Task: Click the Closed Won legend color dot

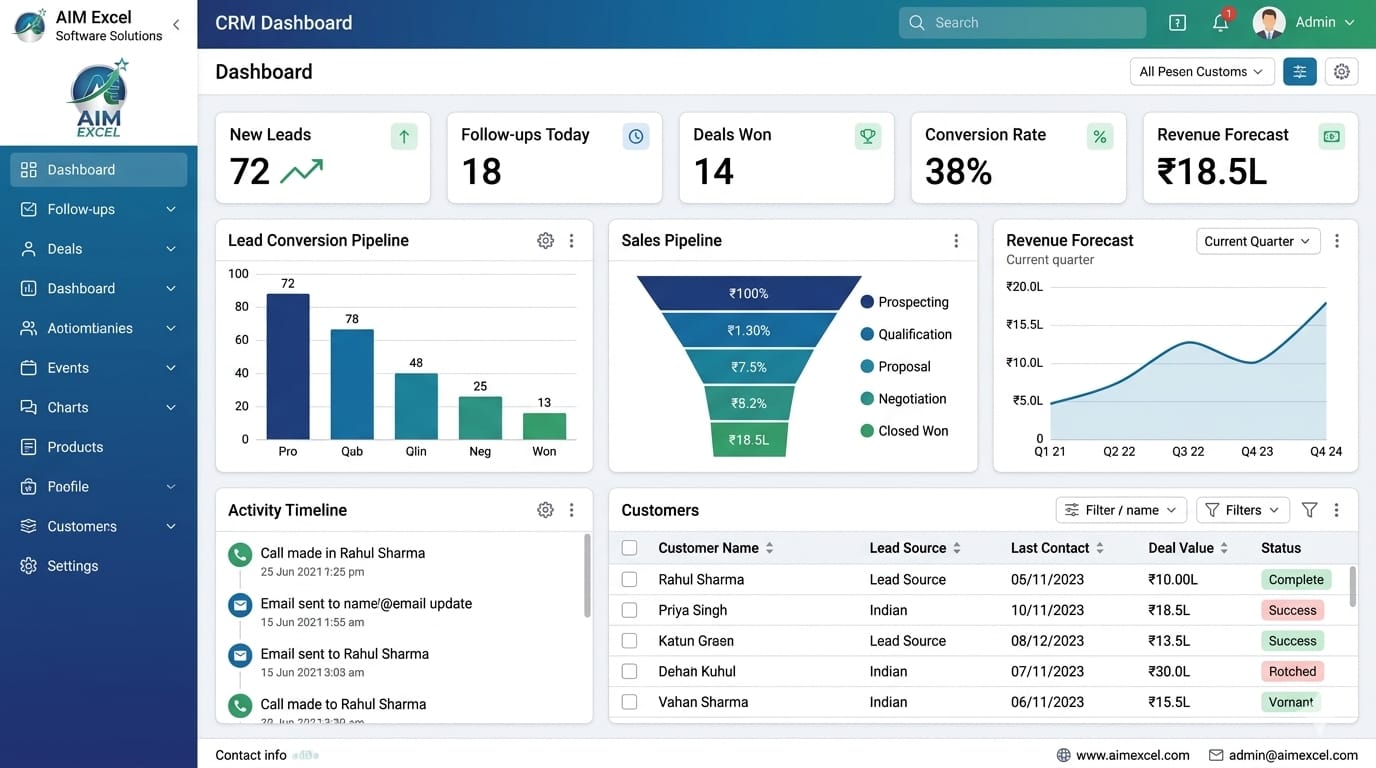Action: click(x=867, y=431)
